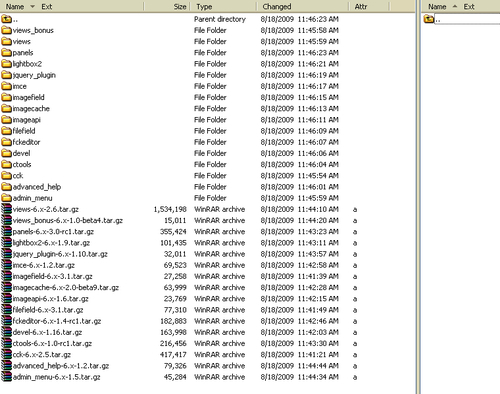
Task: Click the admin_menu folder icon
Action: 6,198
